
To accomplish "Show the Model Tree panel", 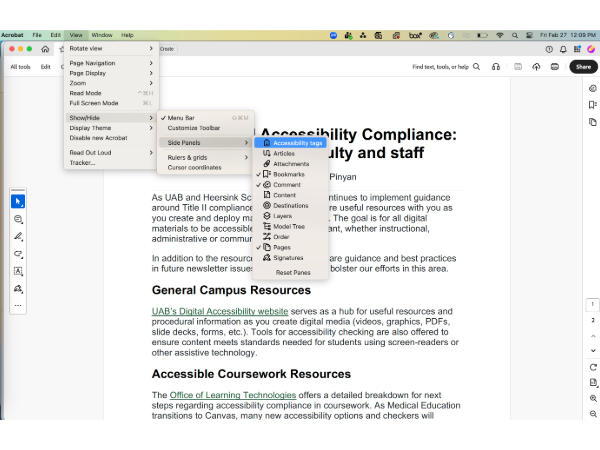I will (x=290, y=227).
